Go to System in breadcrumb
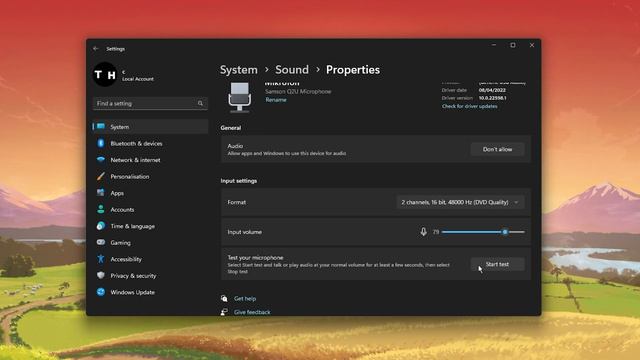The image size is (640, 360). 239,70
